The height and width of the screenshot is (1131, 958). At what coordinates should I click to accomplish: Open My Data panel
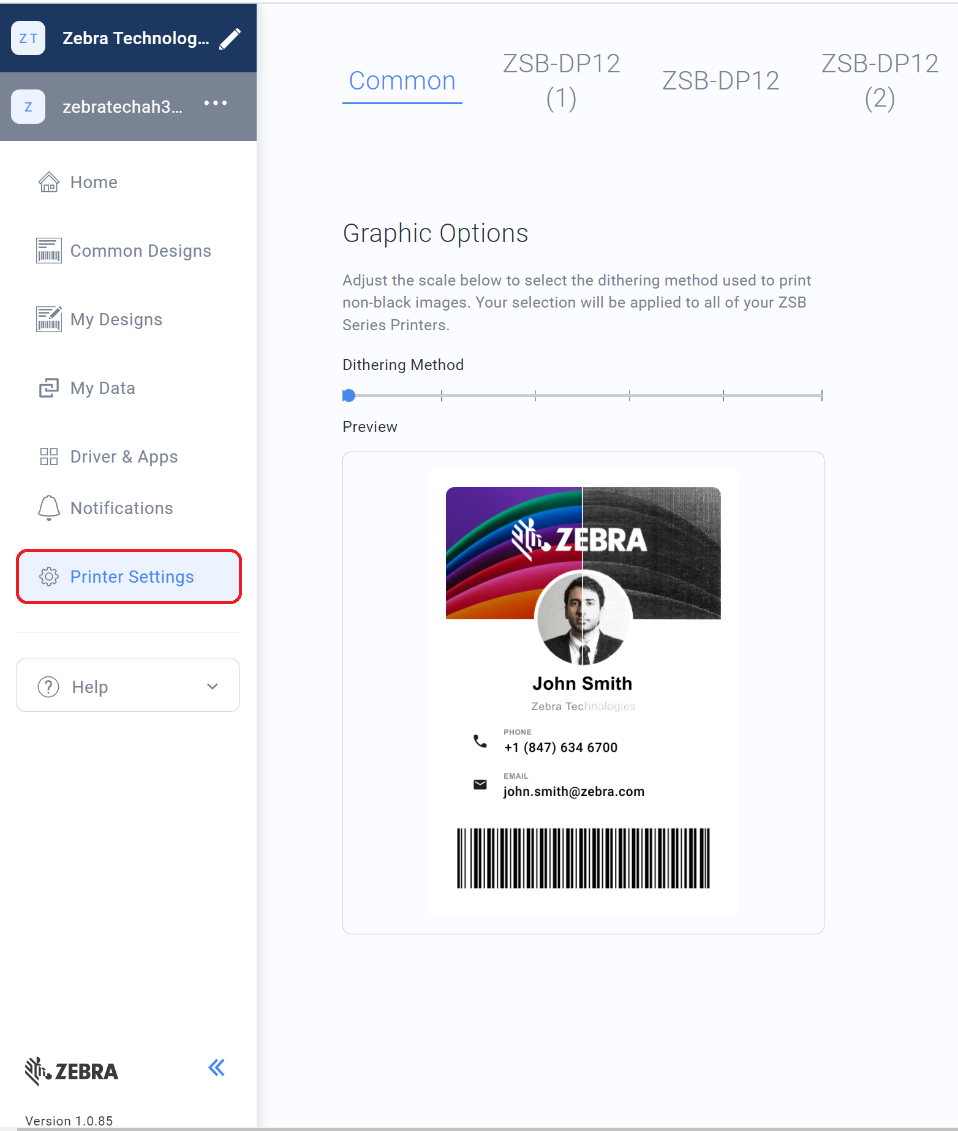pos(48,387)
